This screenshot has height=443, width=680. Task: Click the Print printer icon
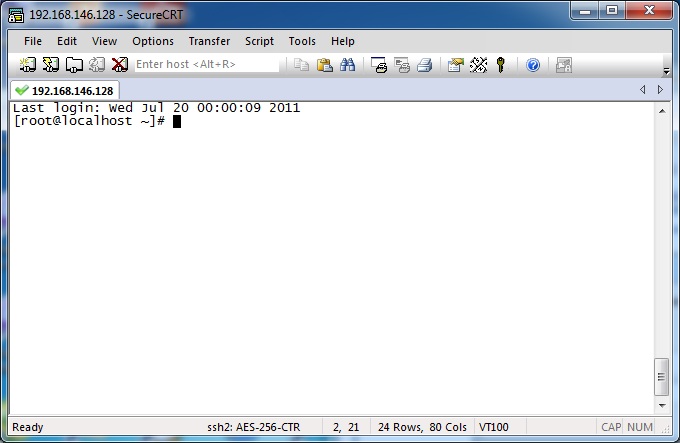coord(425,65)
